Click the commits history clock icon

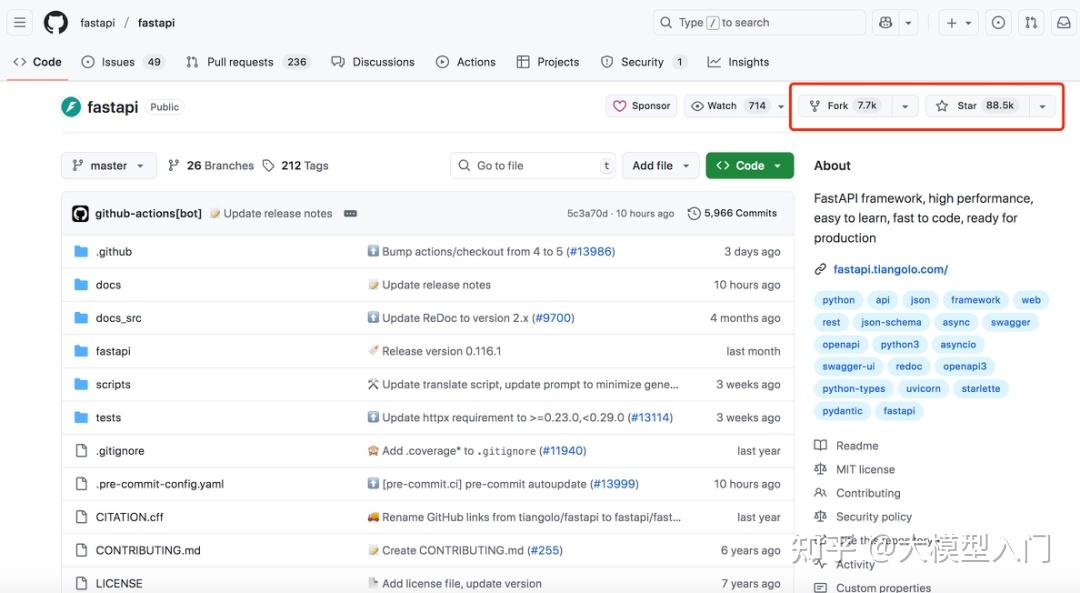(x=694, y=214)
